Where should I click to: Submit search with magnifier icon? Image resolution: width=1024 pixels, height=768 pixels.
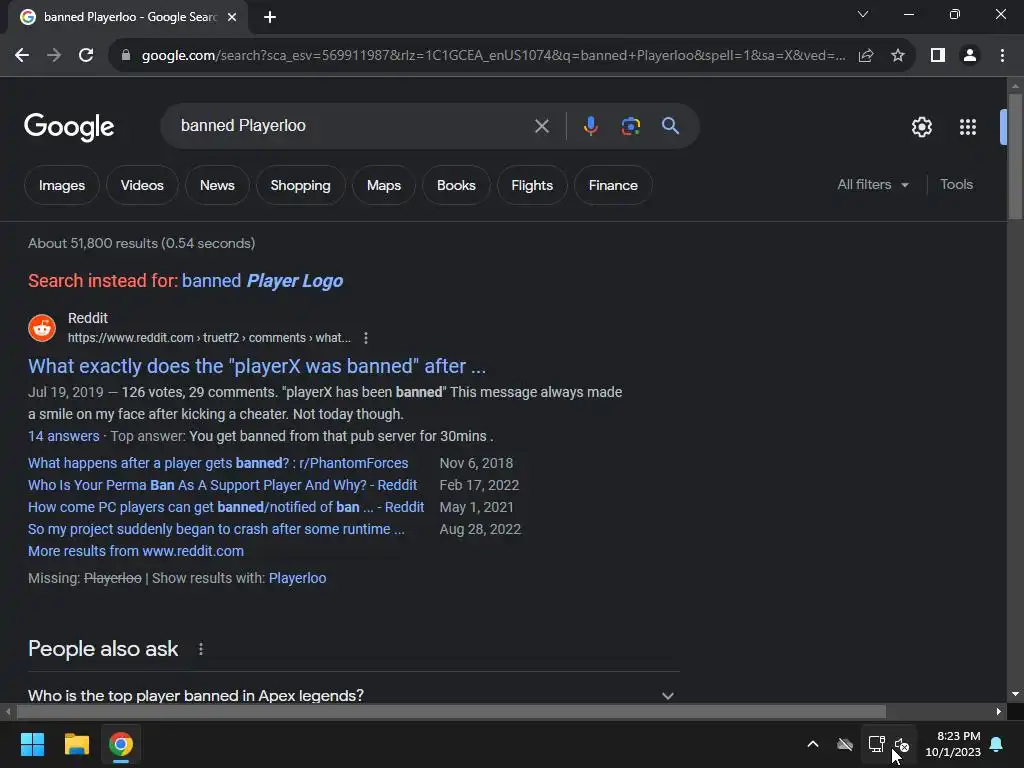(x=670, y=126)
